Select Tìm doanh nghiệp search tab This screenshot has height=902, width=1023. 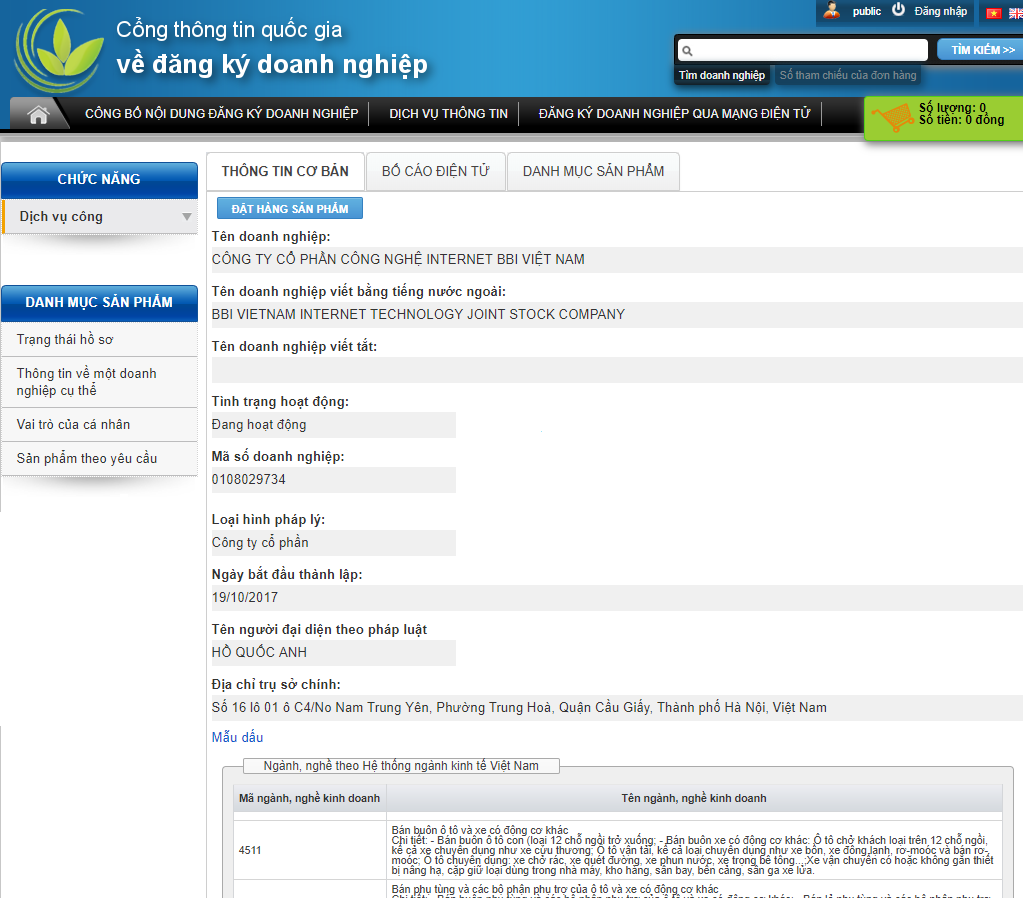click(x=722, y=75)
